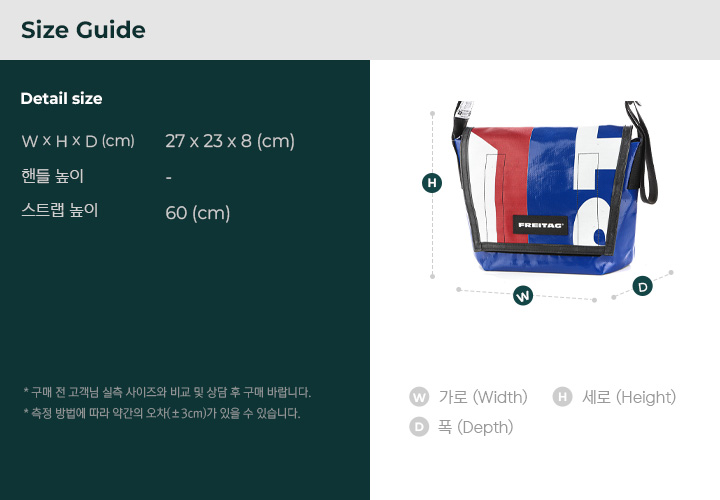Viewport: 720px width, 500px height.
Task: Click the 폭 (Depth) legend text
Action: (475, 427)
